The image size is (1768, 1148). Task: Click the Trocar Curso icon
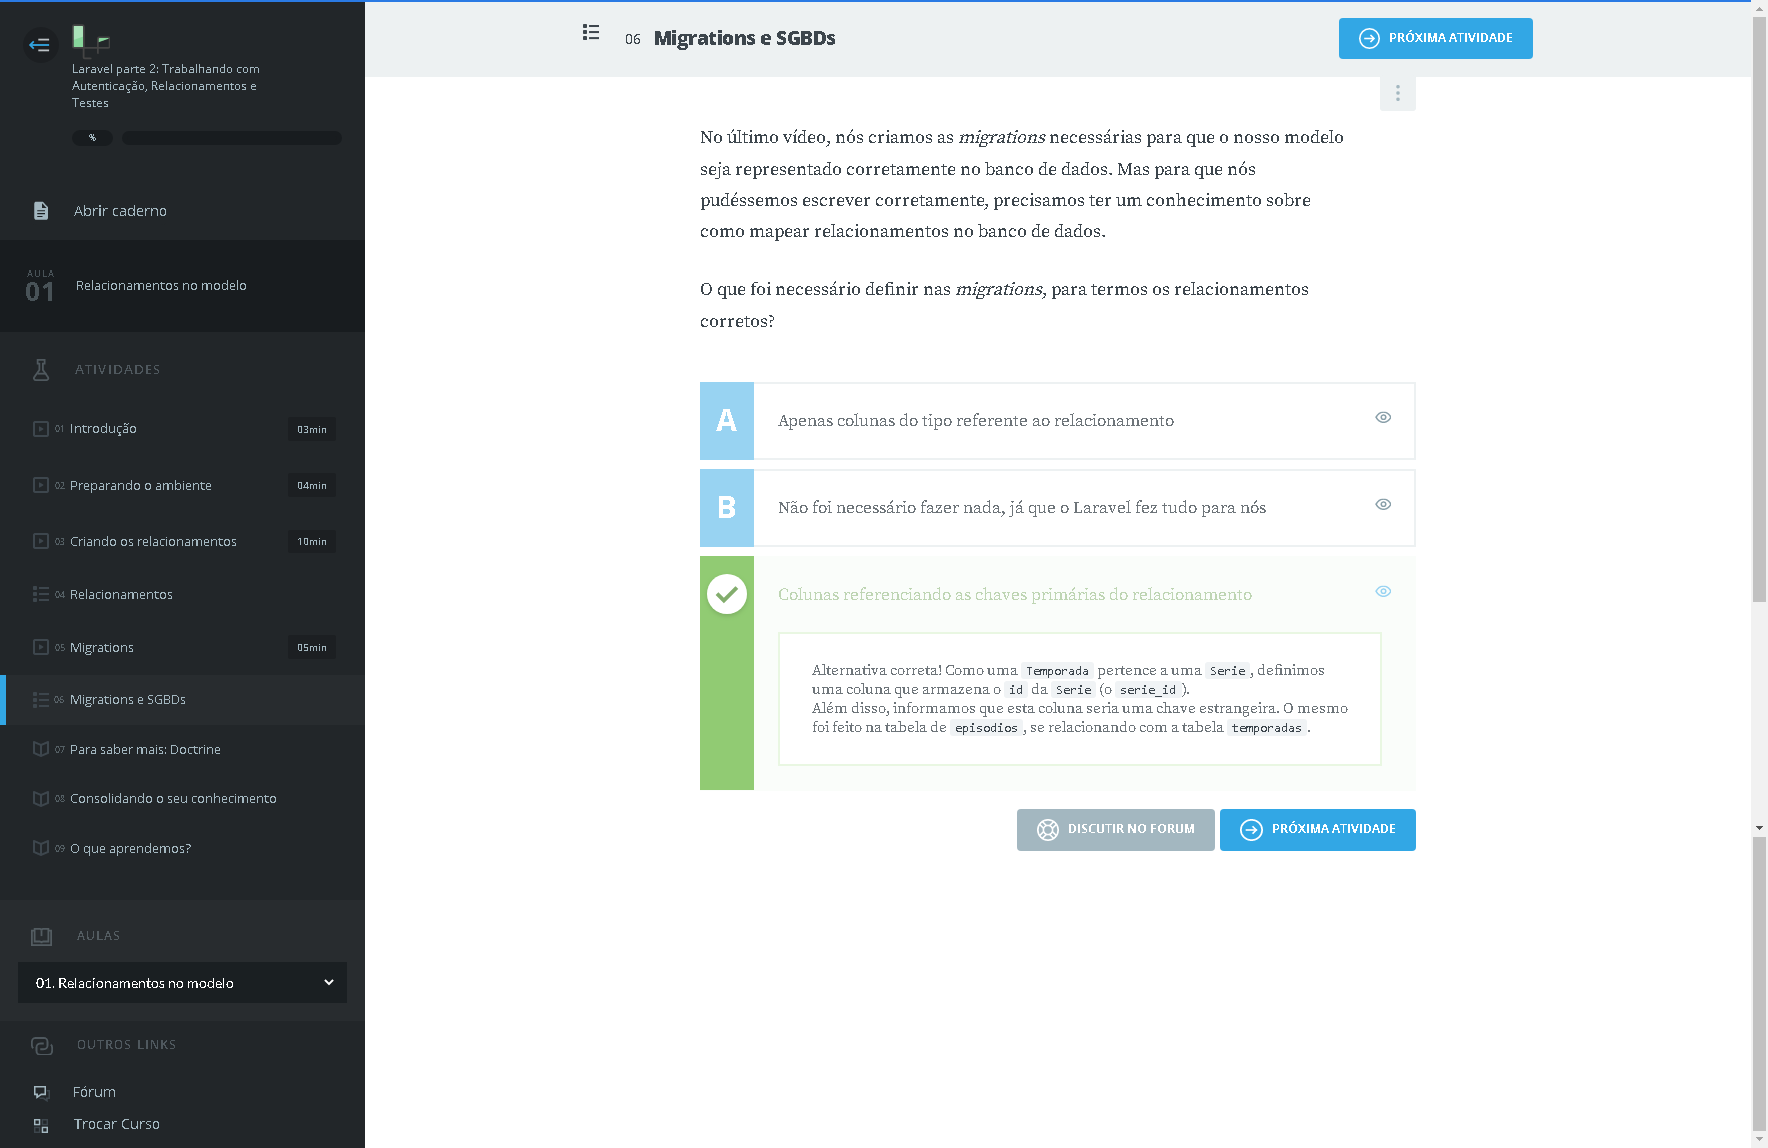click(41, 1125)
